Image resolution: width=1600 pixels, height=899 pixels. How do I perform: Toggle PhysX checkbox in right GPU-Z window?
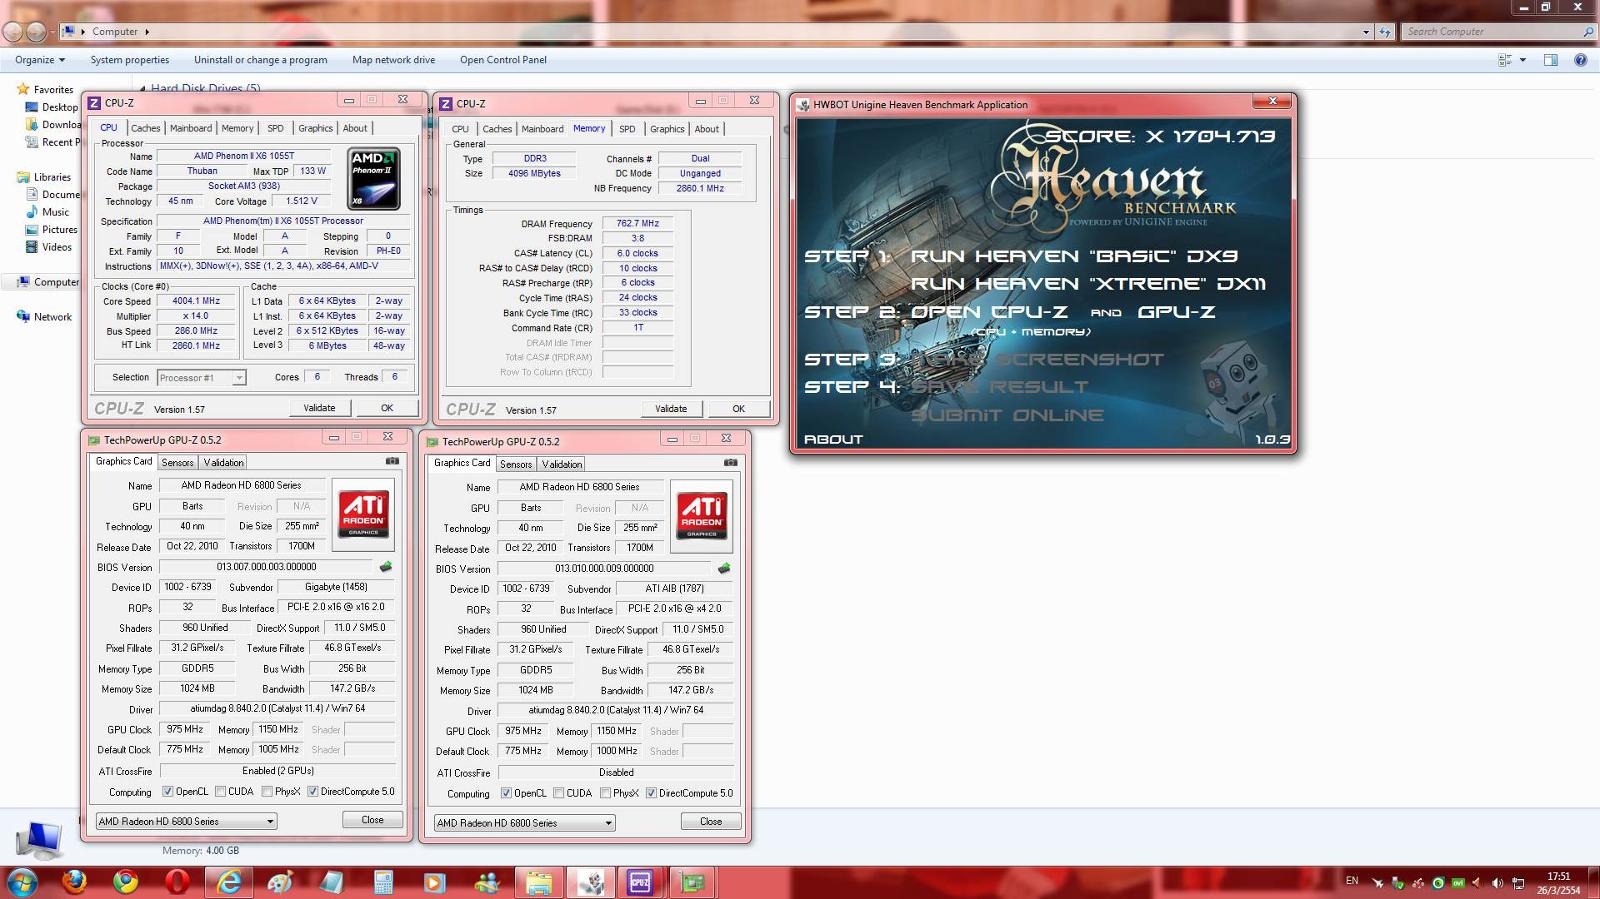pyautogui.click(x=606, y=794)
